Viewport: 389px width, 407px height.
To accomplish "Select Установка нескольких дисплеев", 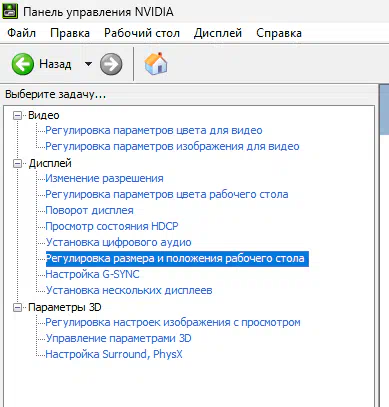I will [129, 290].
